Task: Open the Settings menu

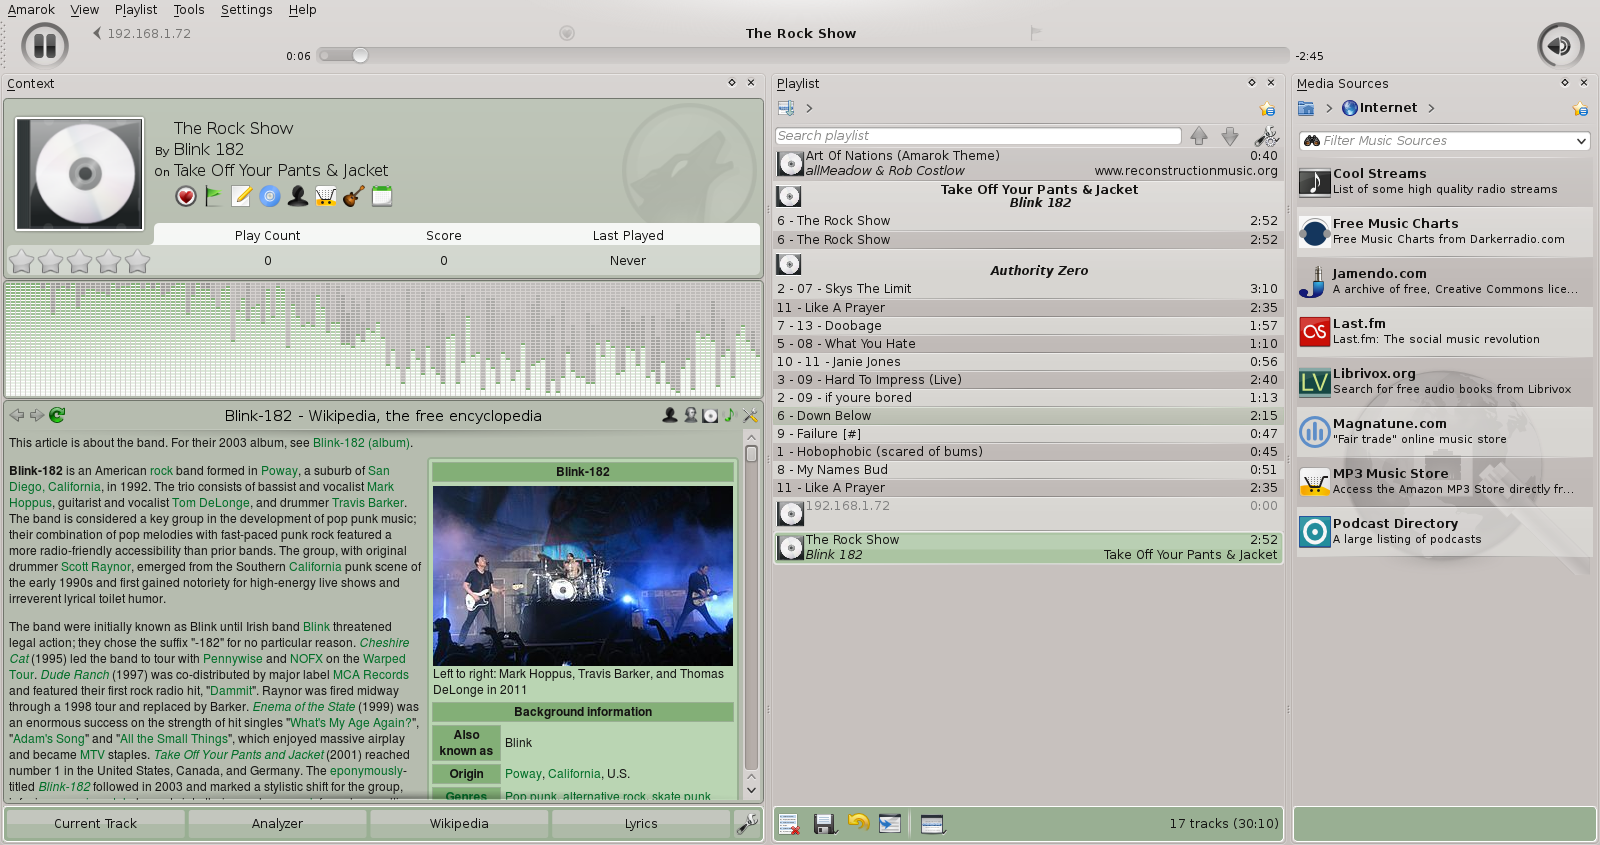Action: (246, 10)
